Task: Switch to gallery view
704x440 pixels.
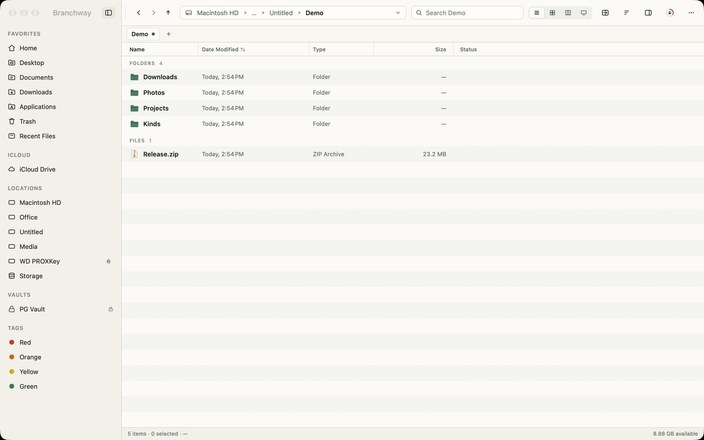Action: click(584, 13)
